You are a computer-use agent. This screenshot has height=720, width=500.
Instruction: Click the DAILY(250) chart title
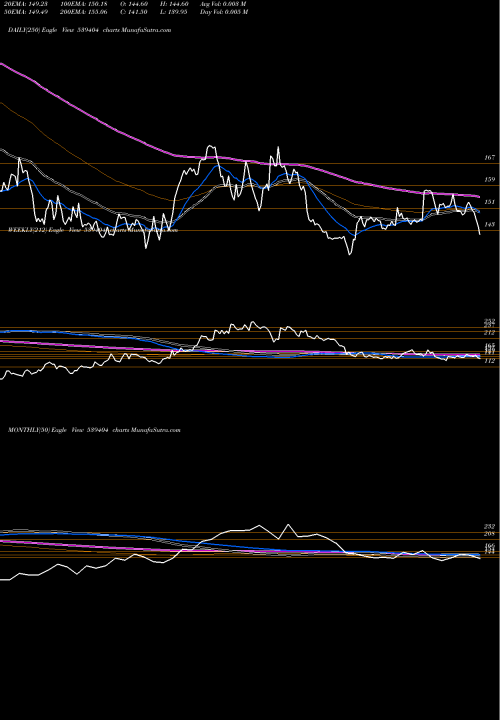[x=90, y=30]
